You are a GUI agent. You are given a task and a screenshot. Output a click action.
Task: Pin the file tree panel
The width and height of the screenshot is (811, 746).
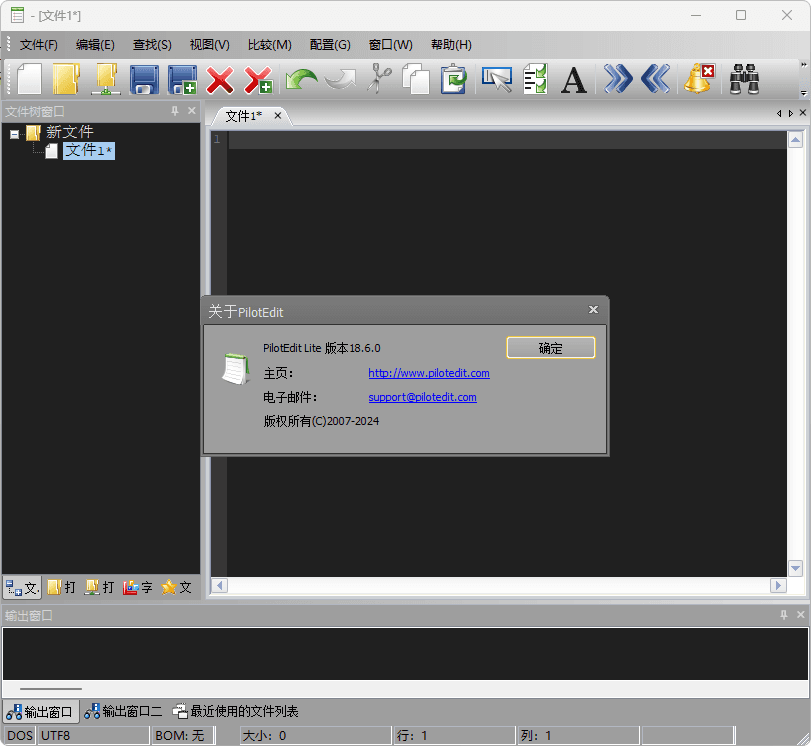(175, 111)
